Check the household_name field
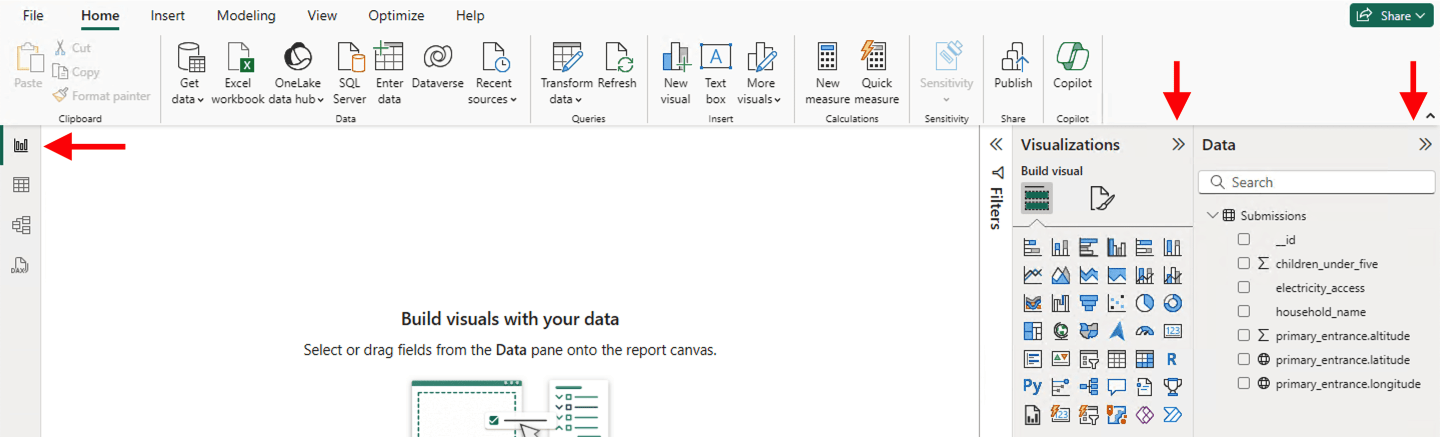The image size is (1440, 437). click(x=1244, y=312)
